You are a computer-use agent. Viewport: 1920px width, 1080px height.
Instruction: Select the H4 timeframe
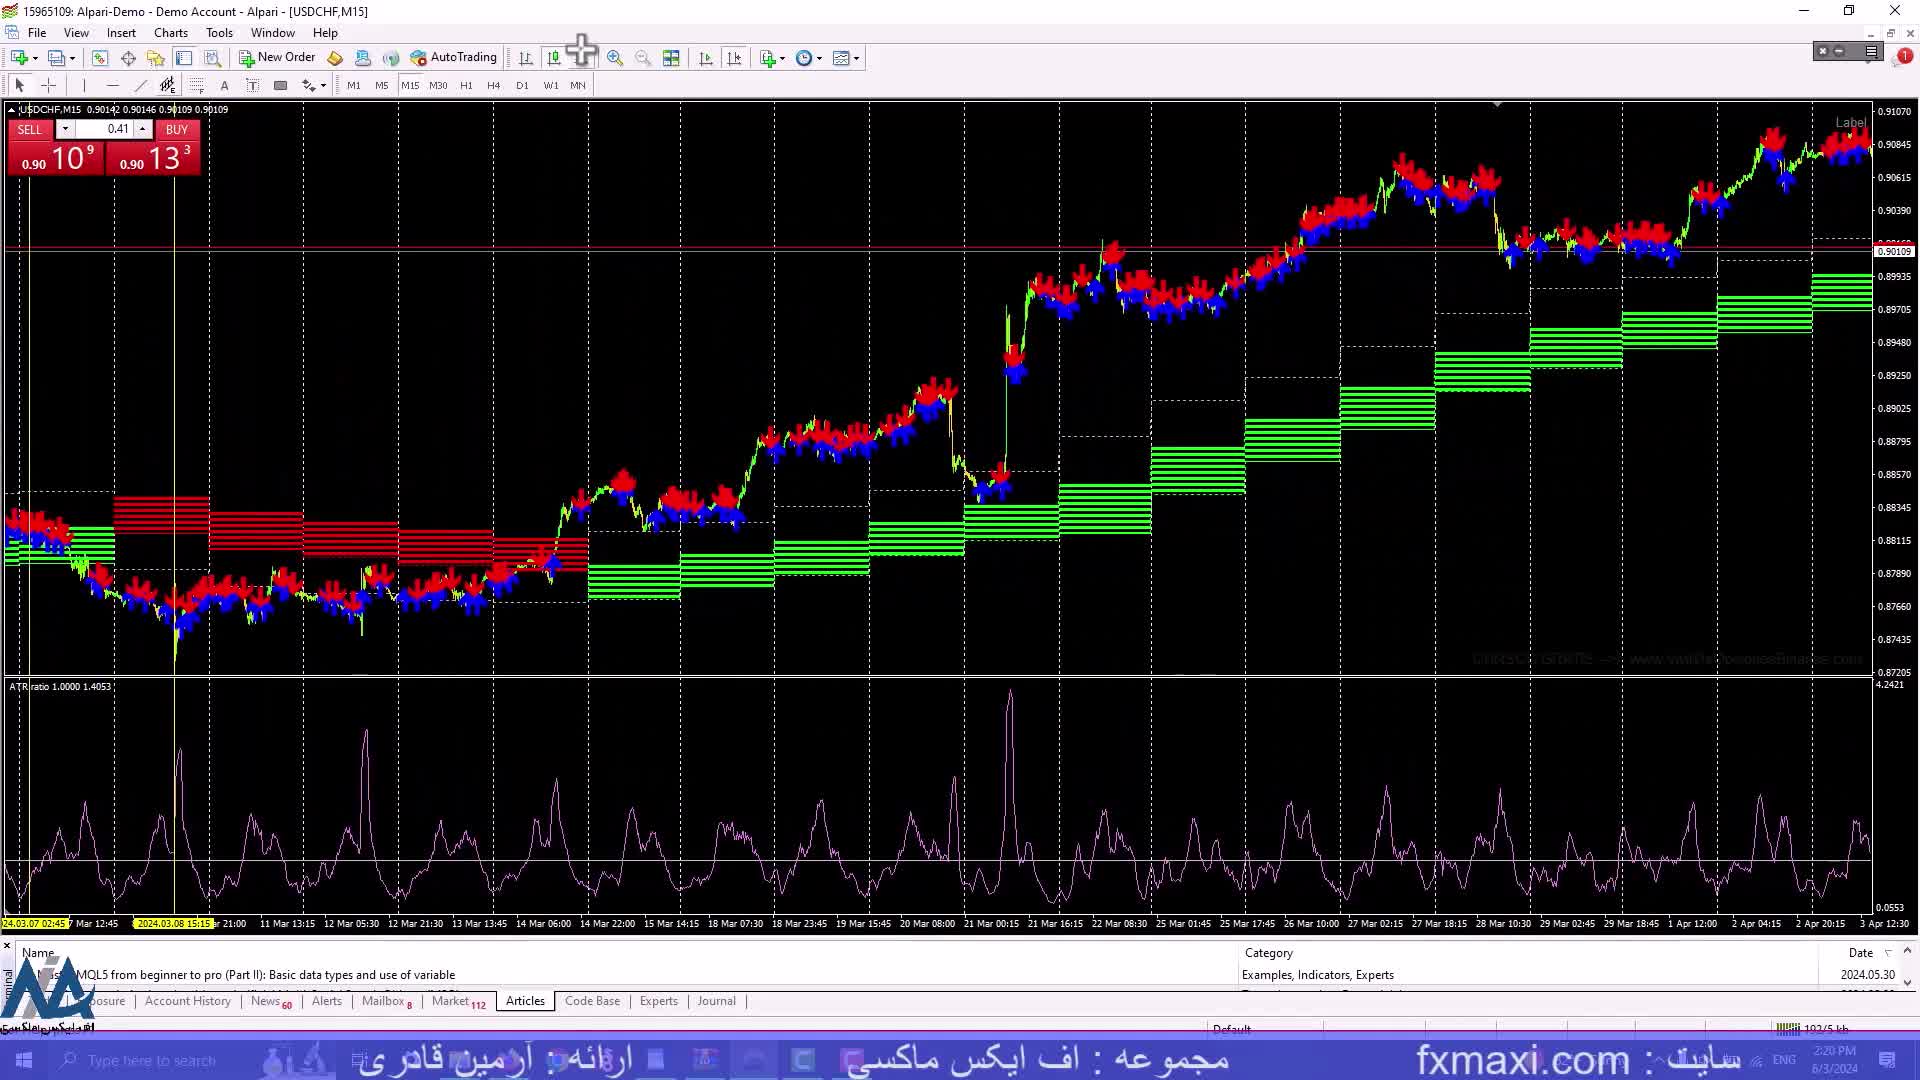pos(493,85)
